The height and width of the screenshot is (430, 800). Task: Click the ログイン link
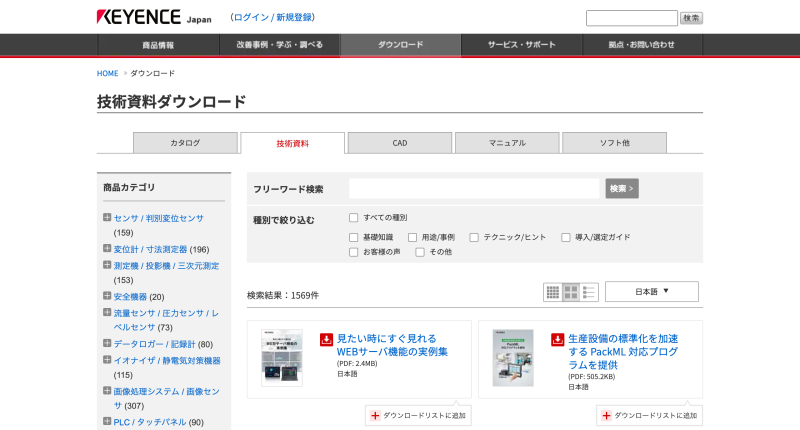251,17
